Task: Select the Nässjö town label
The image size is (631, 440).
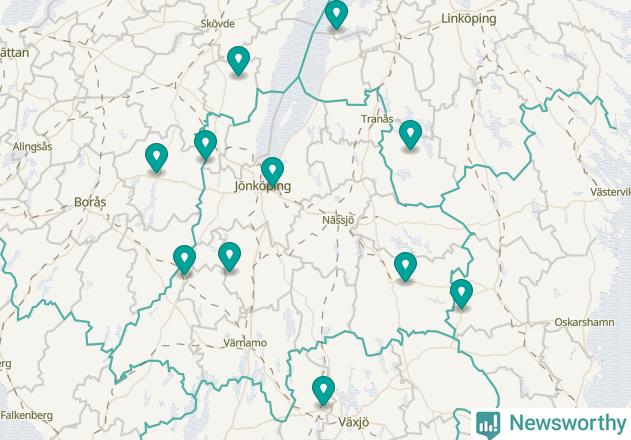Action: coord(338,220)
